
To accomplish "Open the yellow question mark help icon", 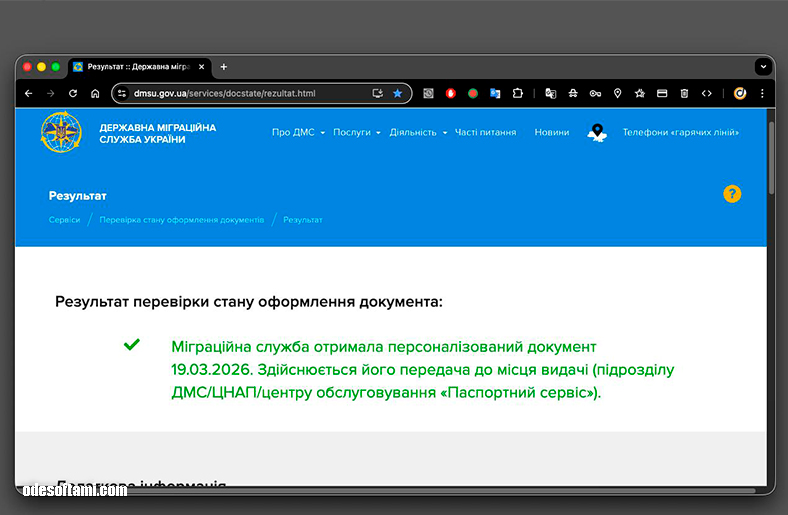I will point(732,194).
